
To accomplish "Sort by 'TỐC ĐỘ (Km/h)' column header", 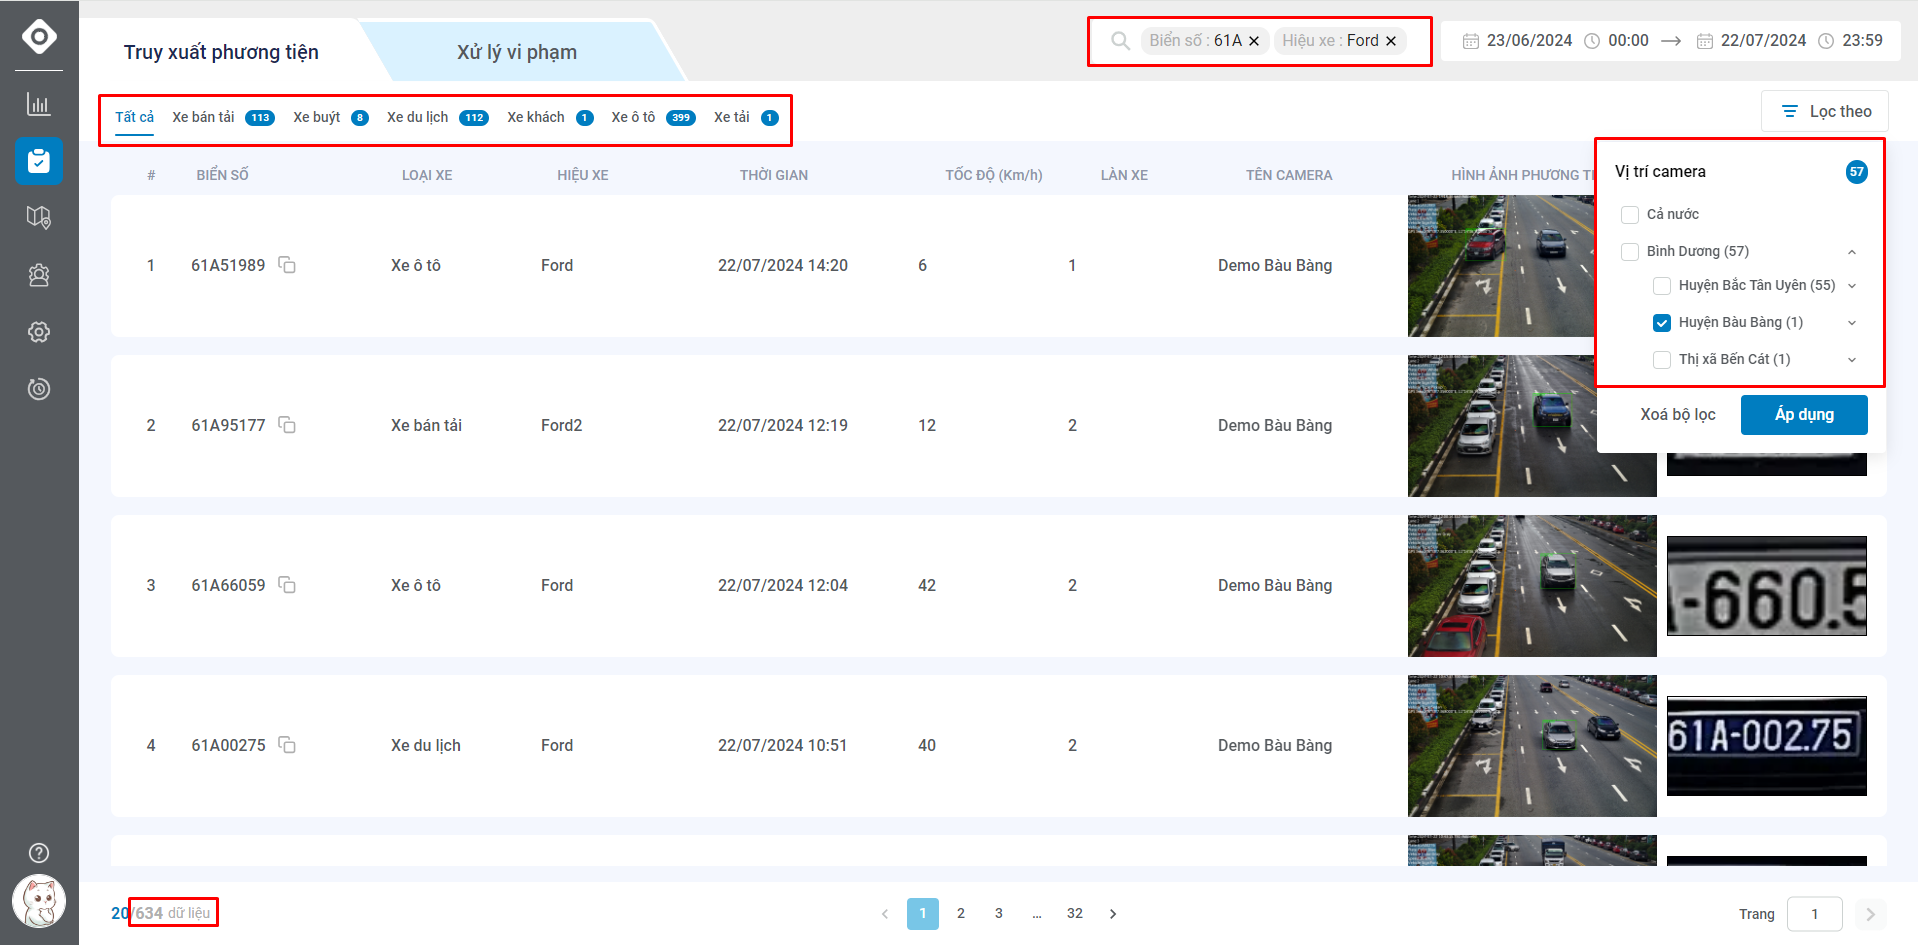I will tap(994, 175).
